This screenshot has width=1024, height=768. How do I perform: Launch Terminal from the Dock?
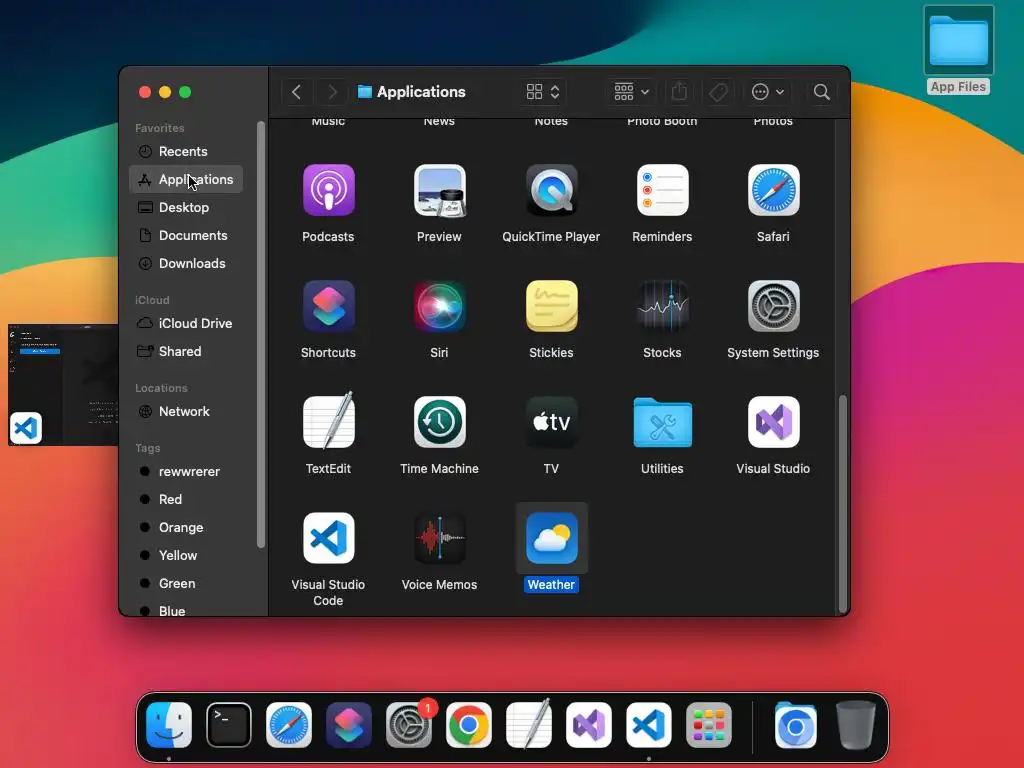click(229, 725)
